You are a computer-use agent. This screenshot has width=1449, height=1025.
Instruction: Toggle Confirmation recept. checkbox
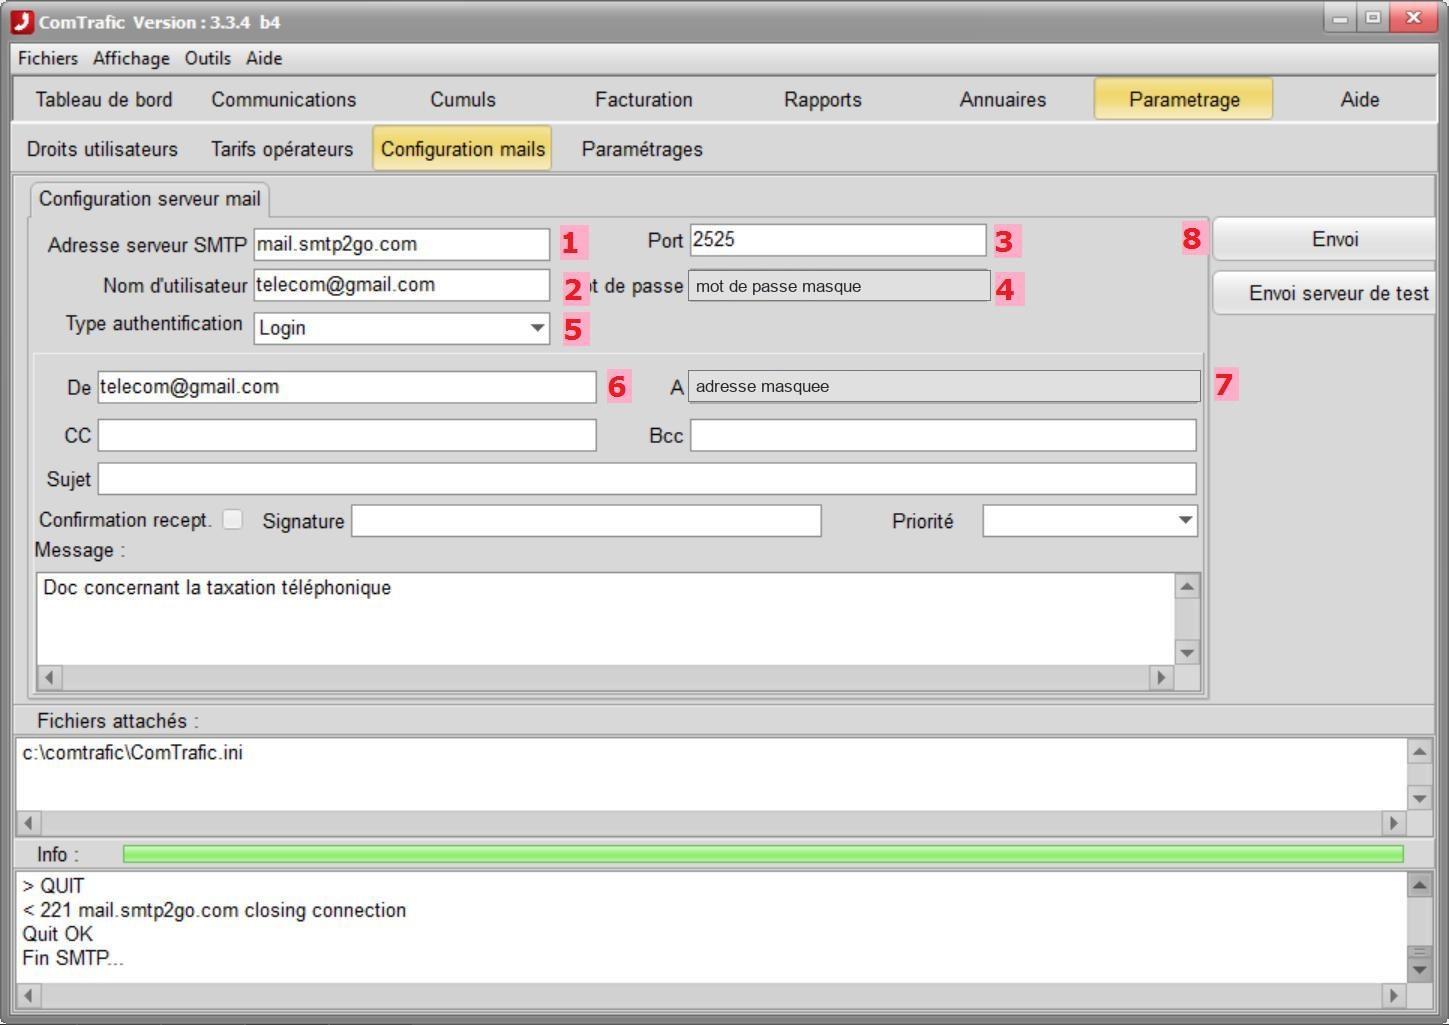(232, 519)
